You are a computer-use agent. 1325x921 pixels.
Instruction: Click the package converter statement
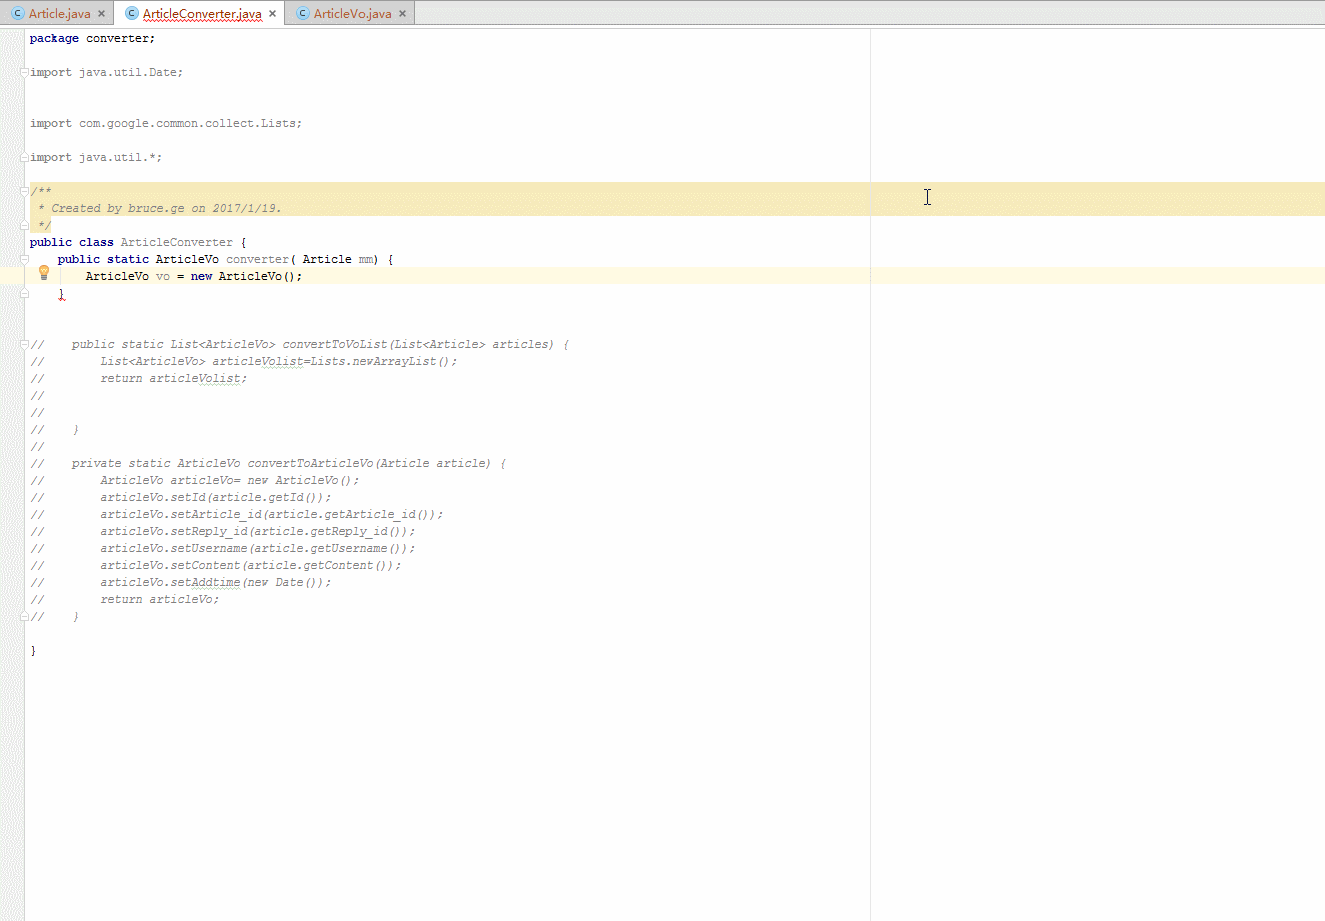pyautogui.click(x=92, y=38)
